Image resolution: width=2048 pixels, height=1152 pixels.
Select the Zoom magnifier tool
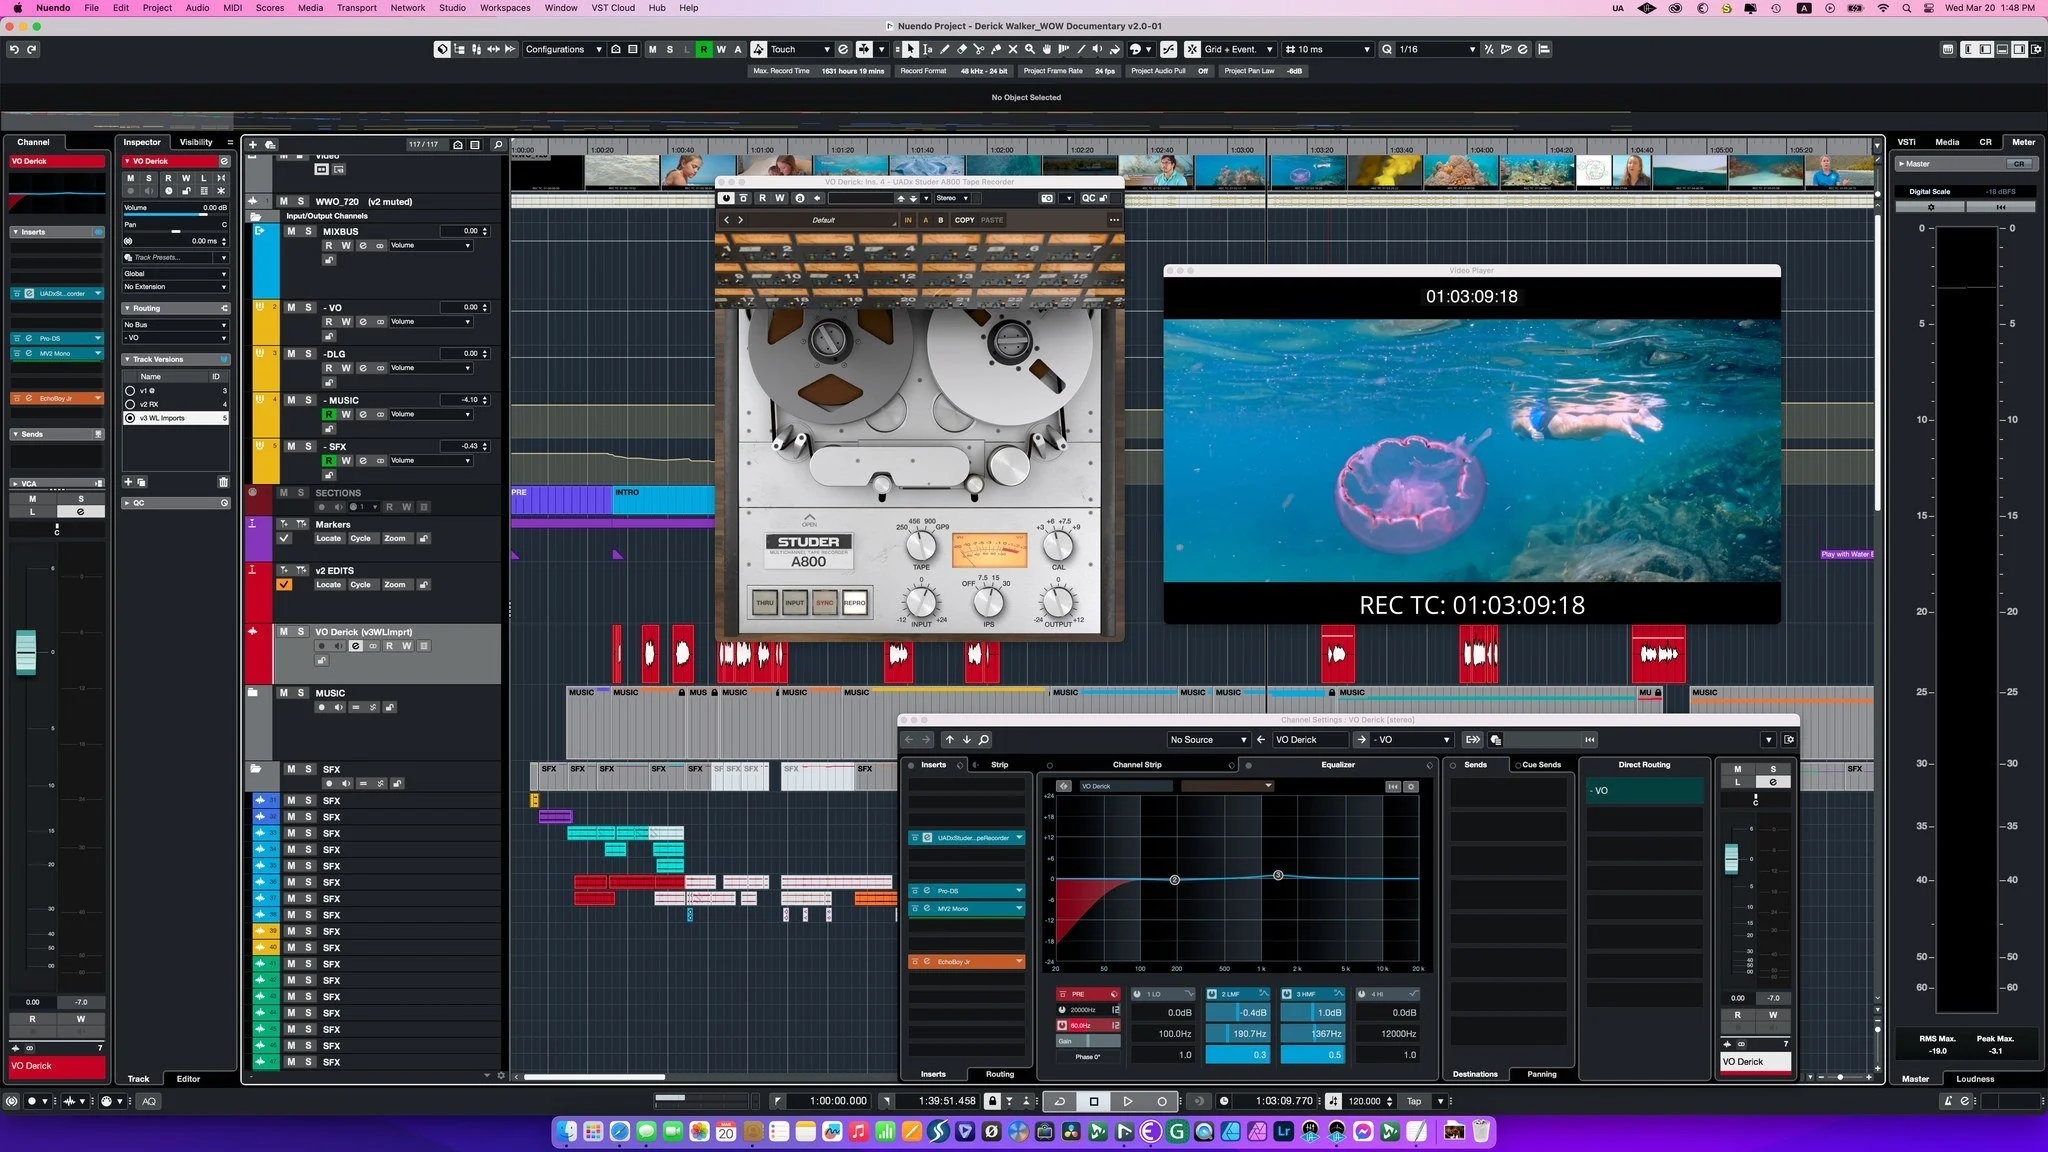point(1029,49)
